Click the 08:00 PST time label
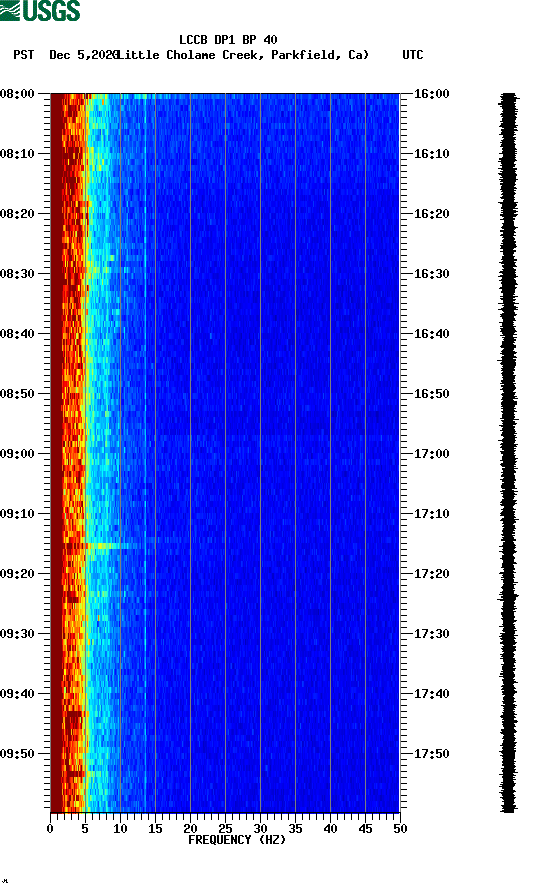The image size is (552, 892). click(x=17, y=94)
